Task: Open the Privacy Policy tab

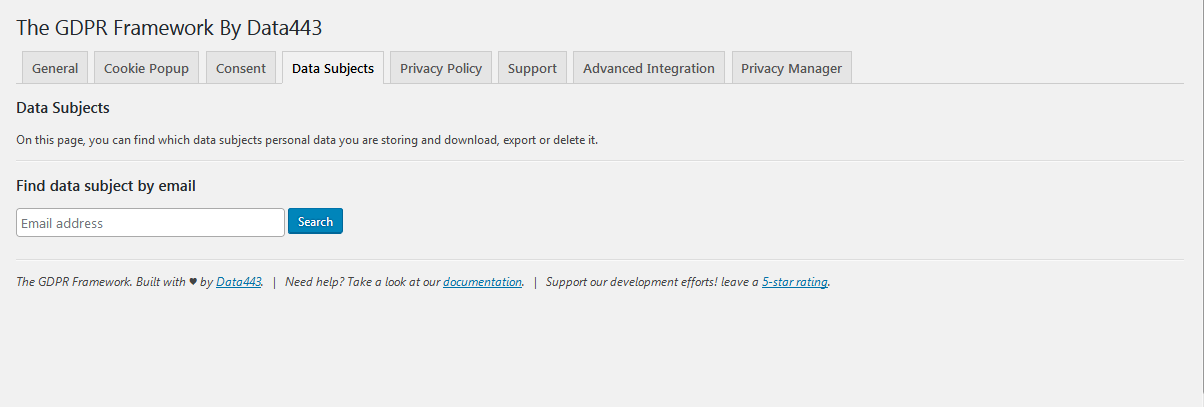Action: [441, 68]
